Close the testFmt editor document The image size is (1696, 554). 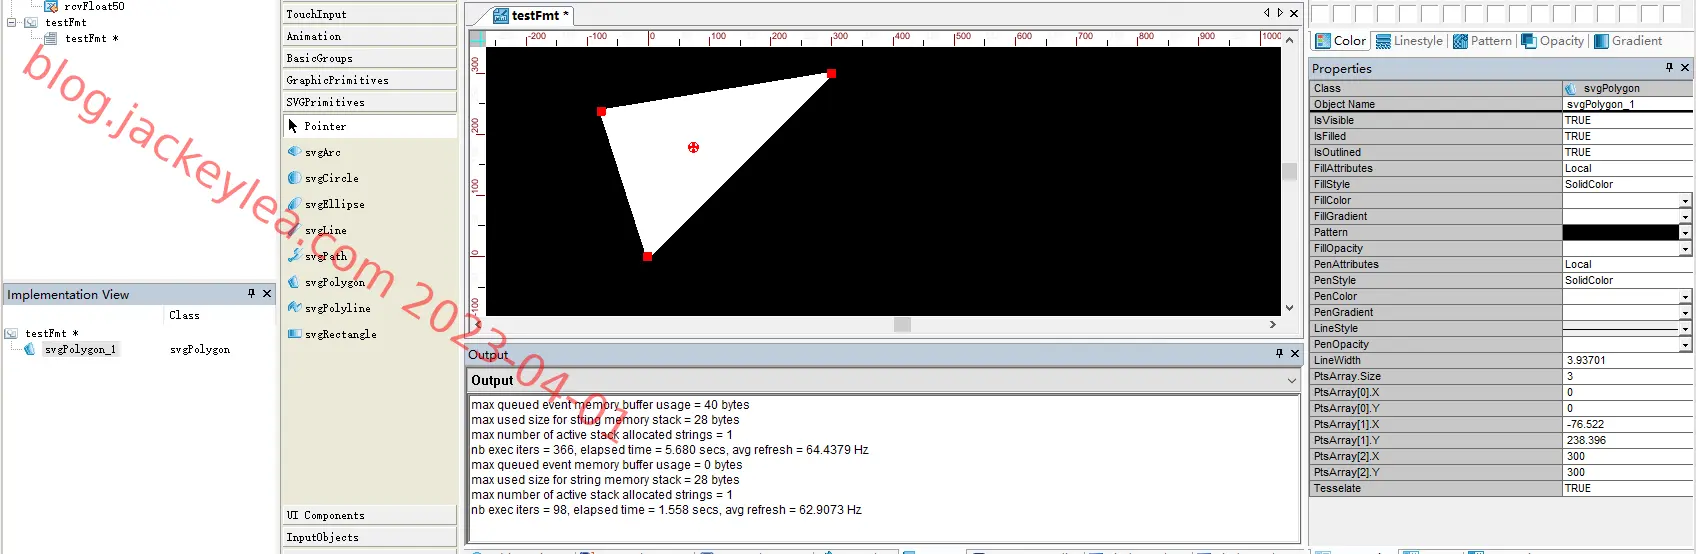pyautogui.click(x=1294, y=13)
